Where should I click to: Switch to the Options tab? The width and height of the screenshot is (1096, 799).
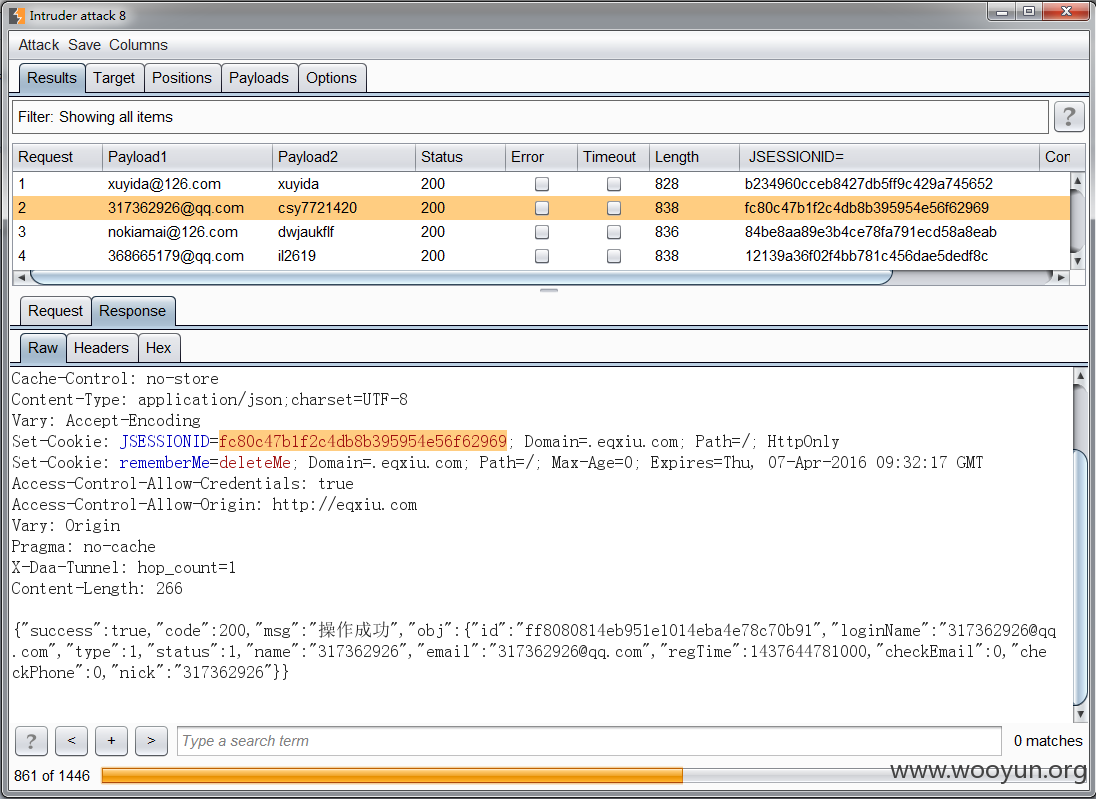tap(331, 78)
